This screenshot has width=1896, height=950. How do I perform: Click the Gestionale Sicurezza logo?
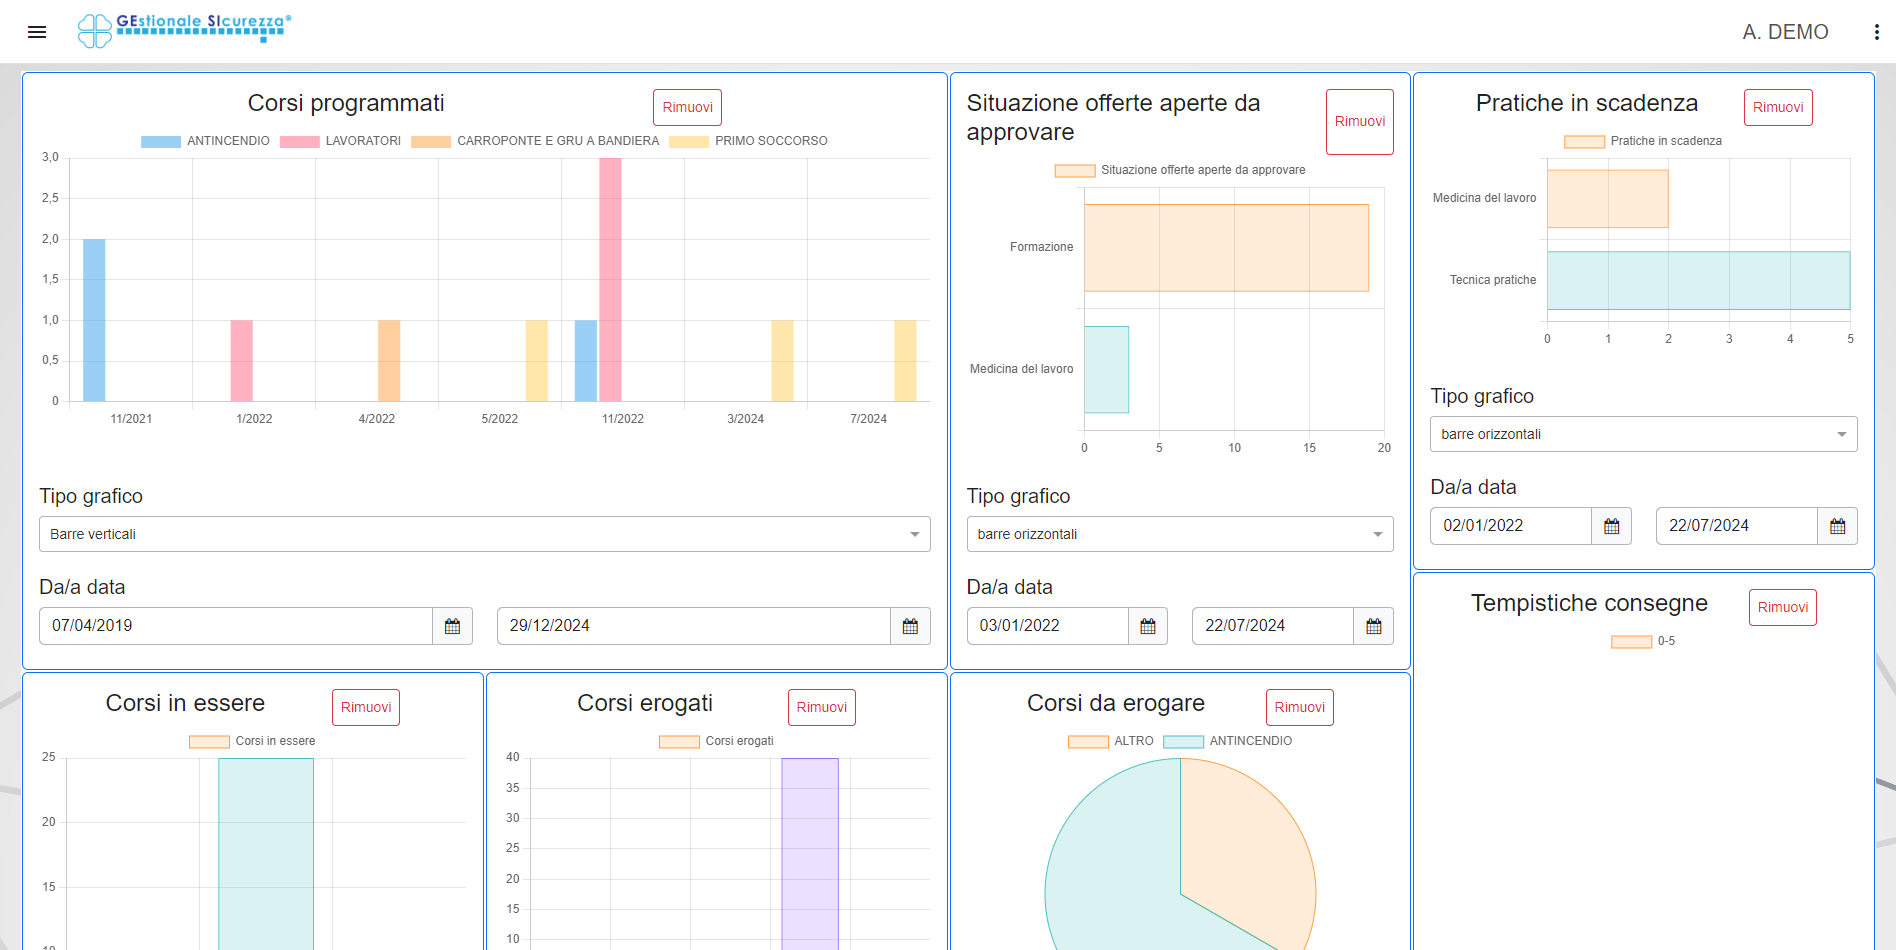(x=185, y=30)
